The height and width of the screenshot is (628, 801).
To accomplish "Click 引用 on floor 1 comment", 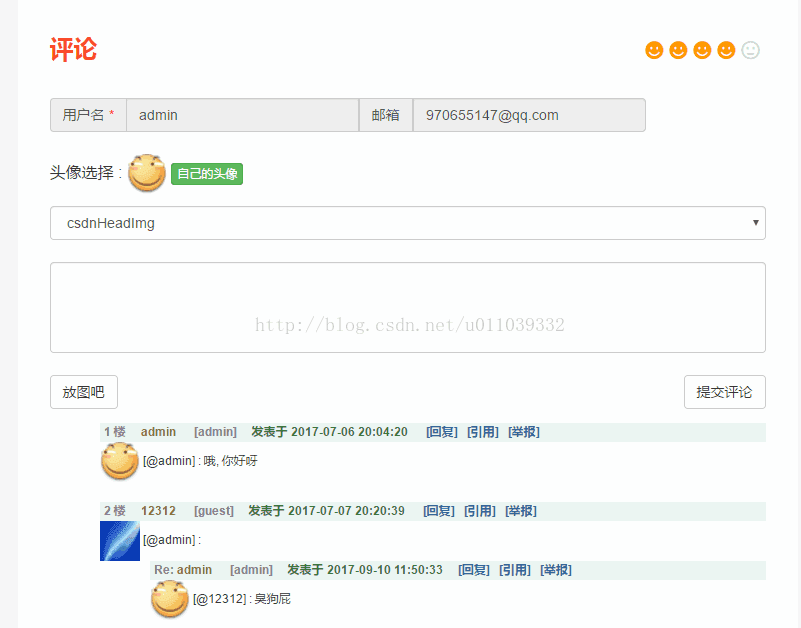I will tap(483, 432).
